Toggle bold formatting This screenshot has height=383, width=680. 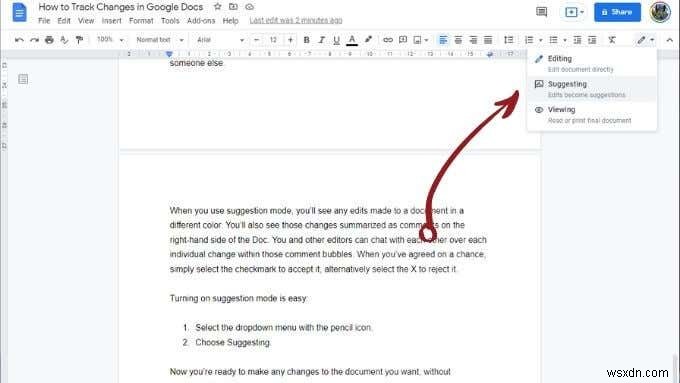[306, 40]
